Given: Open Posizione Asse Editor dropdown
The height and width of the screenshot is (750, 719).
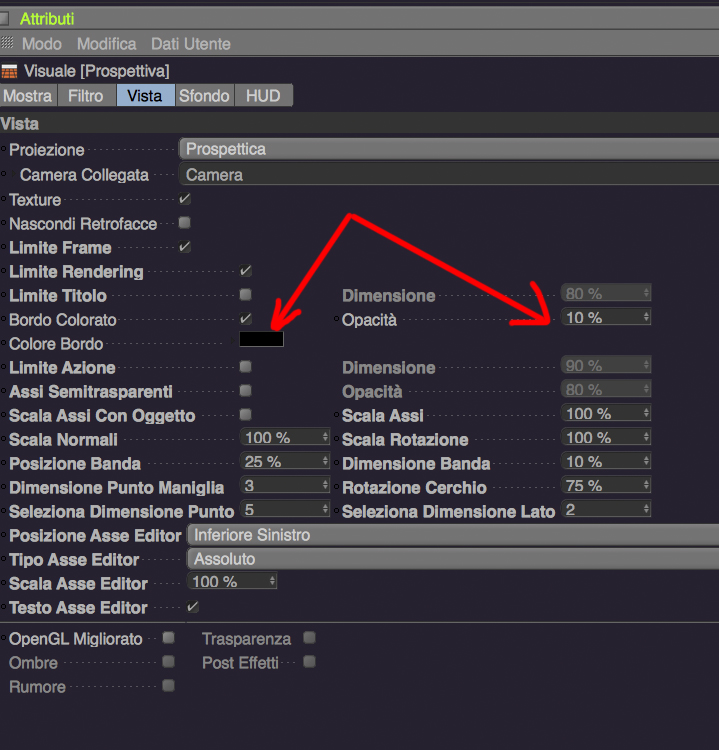Looking at the screenshot, I should (453, 535).
